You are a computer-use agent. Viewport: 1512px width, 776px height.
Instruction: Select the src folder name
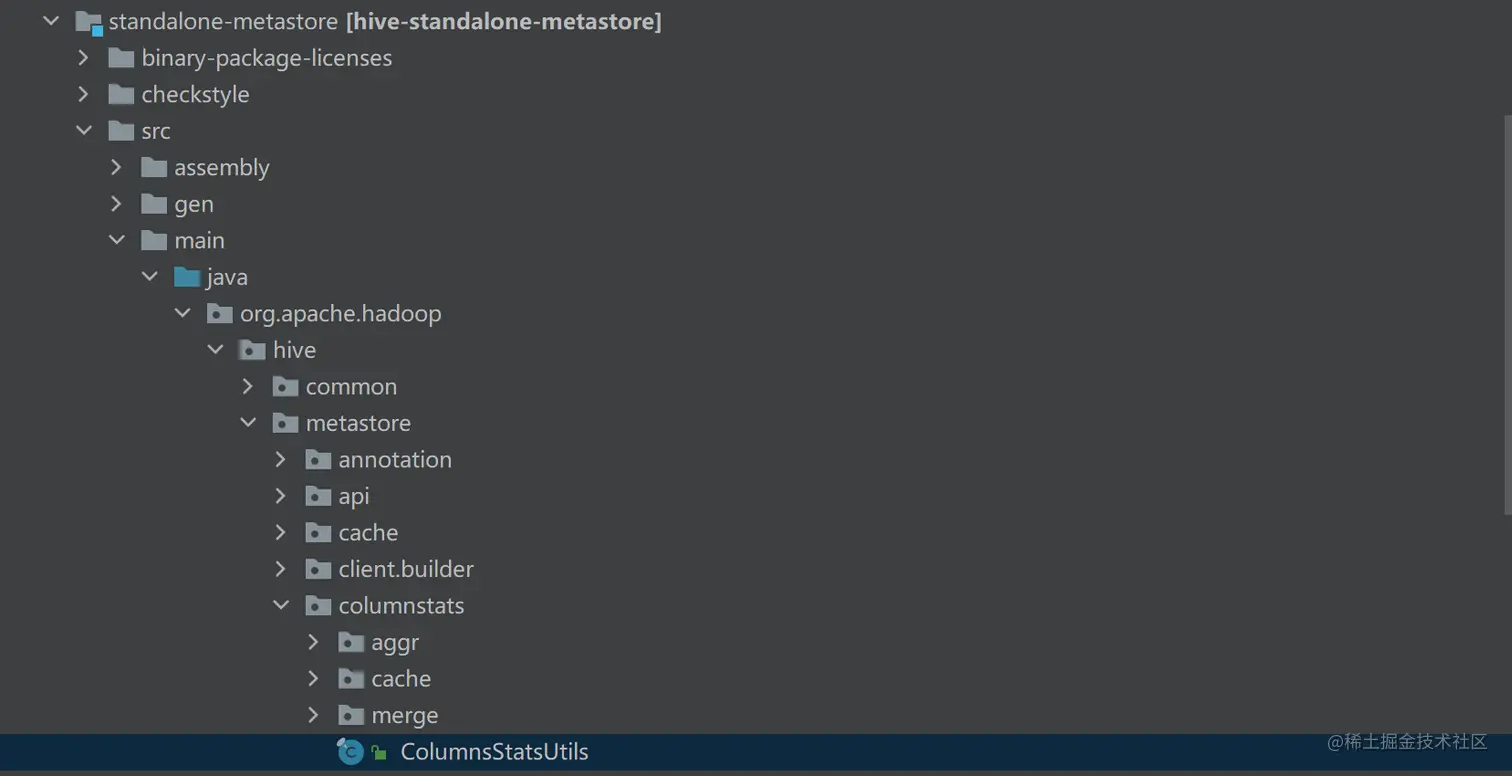[x=156, y=131]
